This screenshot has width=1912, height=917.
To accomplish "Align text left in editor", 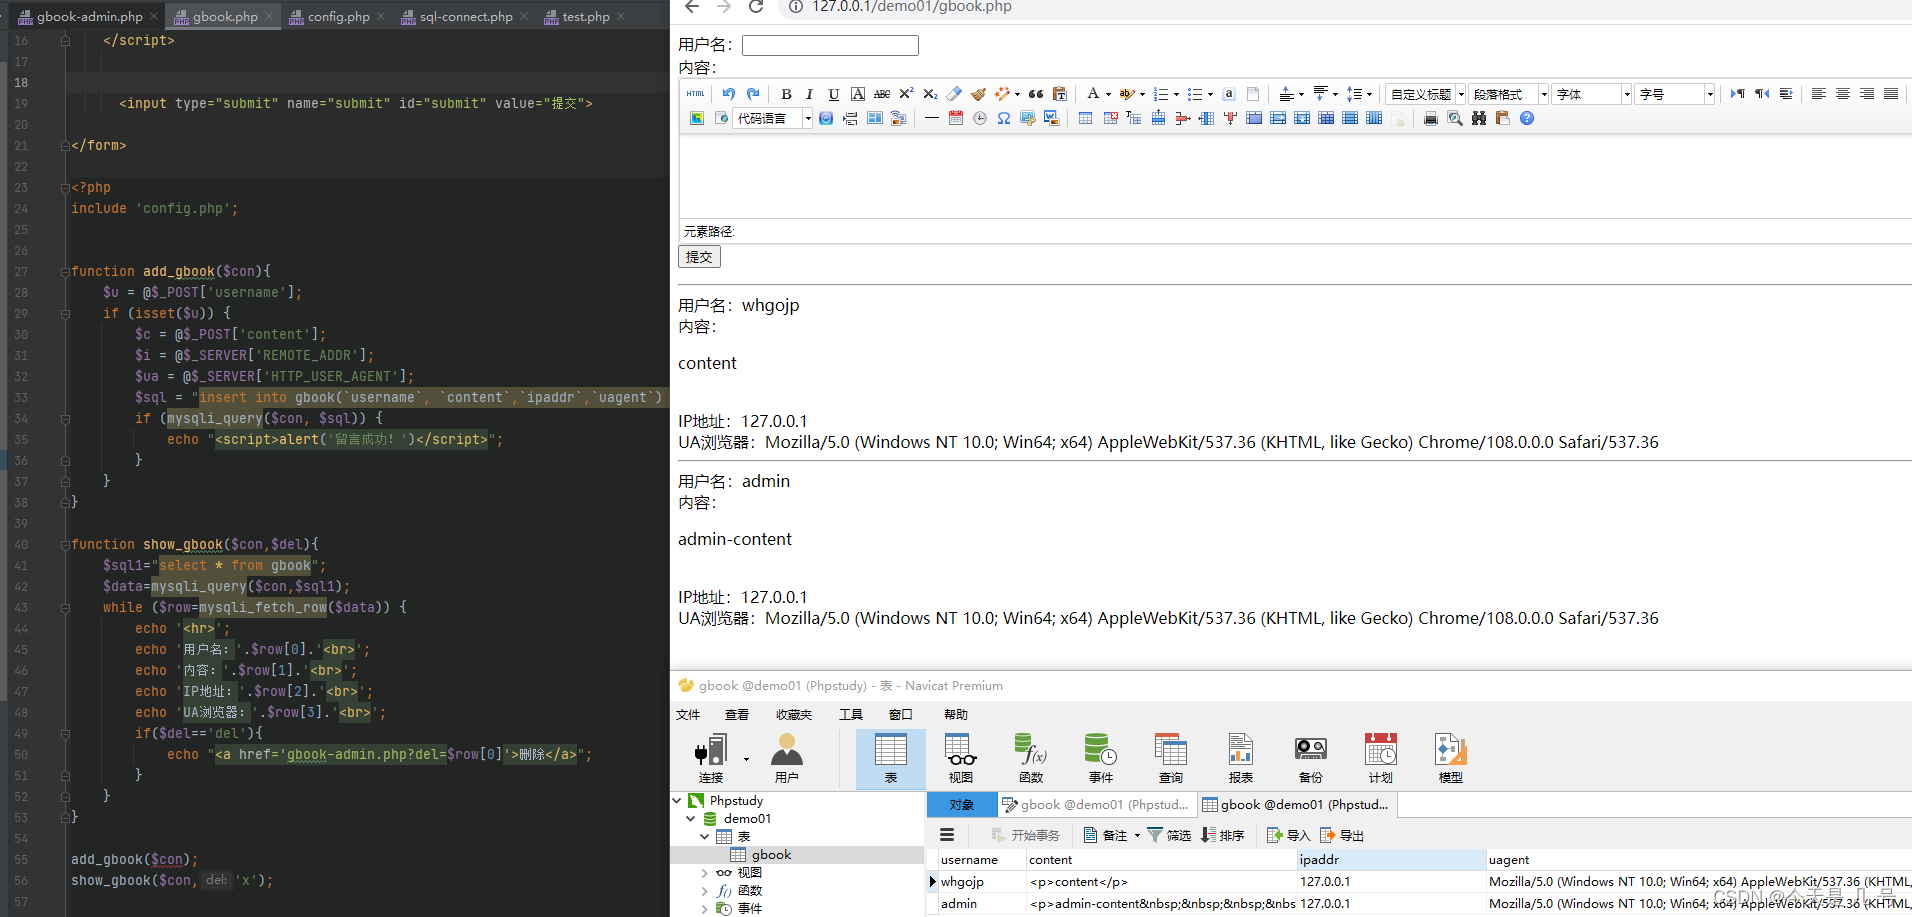I will tap(1819, 94).
